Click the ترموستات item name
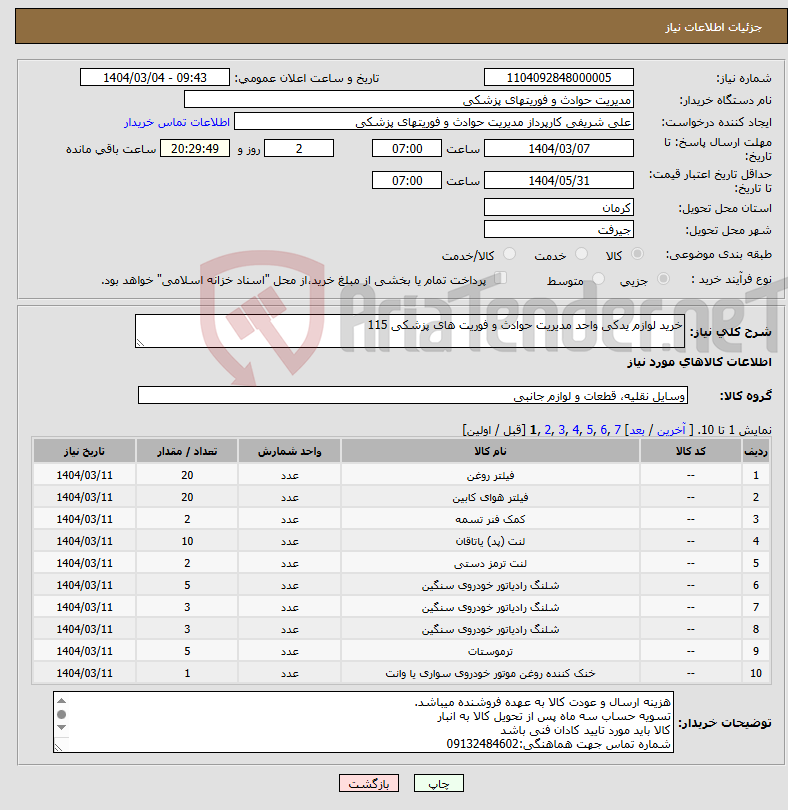This screenshot has height=810, width=788. click(490, 651)
